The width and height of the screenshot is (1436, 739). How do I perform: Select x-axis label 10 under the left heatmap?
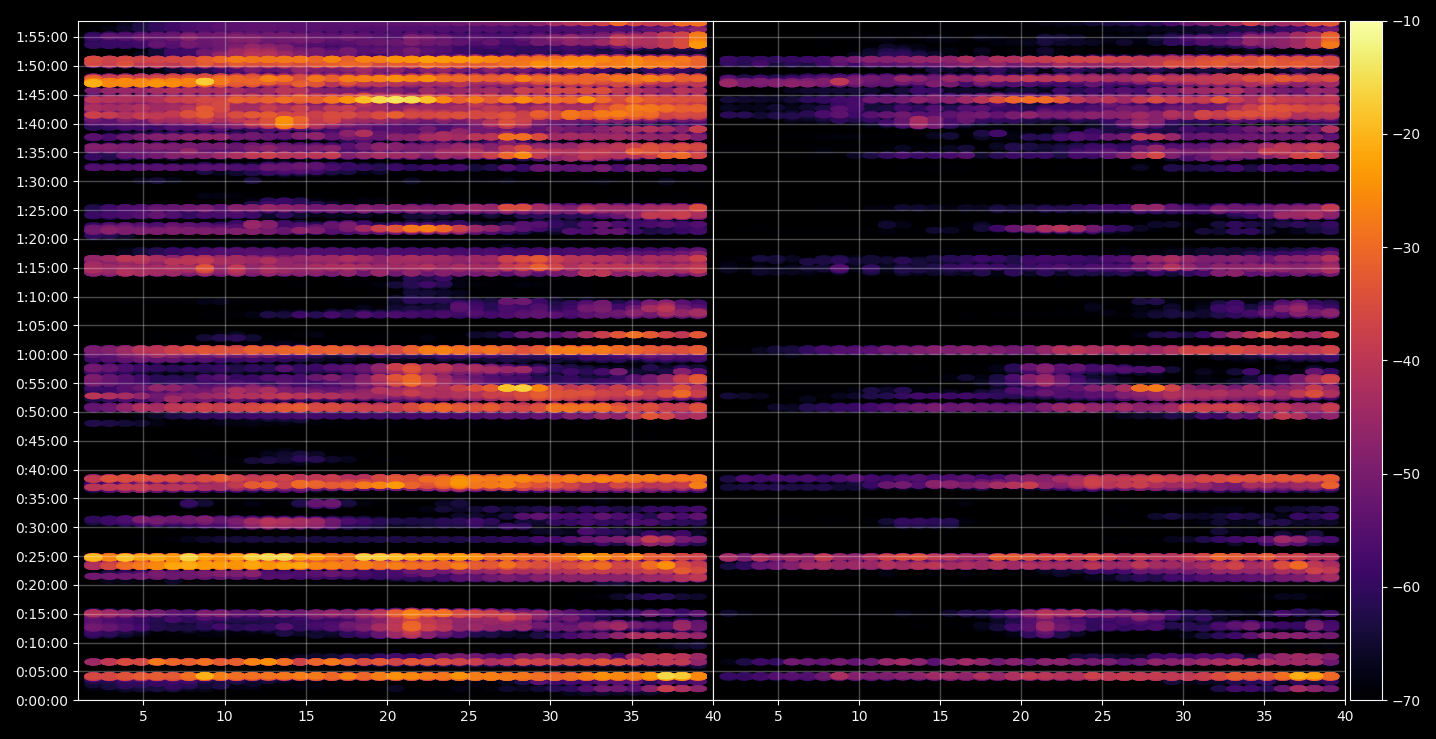coord(224,717)
